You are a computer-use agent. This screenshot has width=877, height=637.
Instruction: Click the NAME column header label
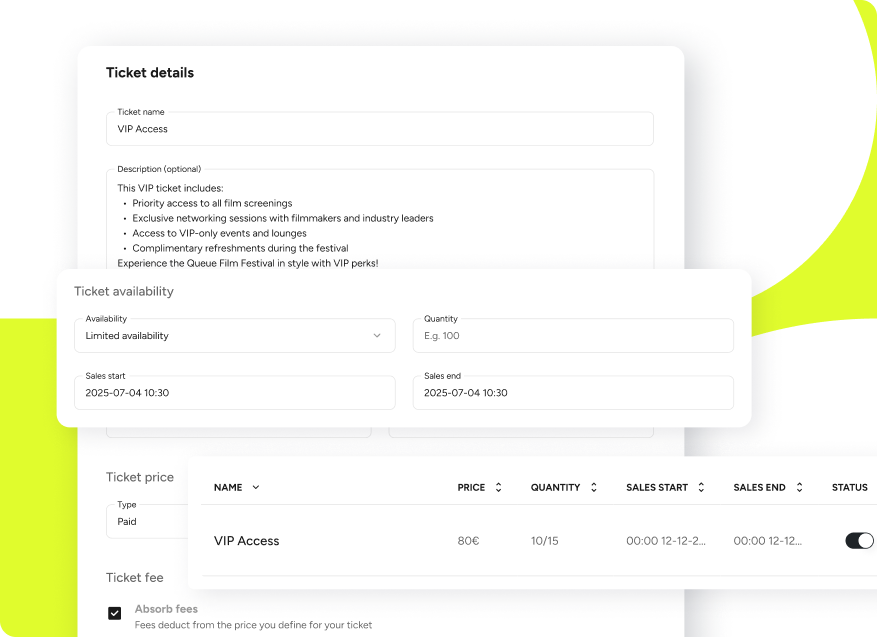228,487
